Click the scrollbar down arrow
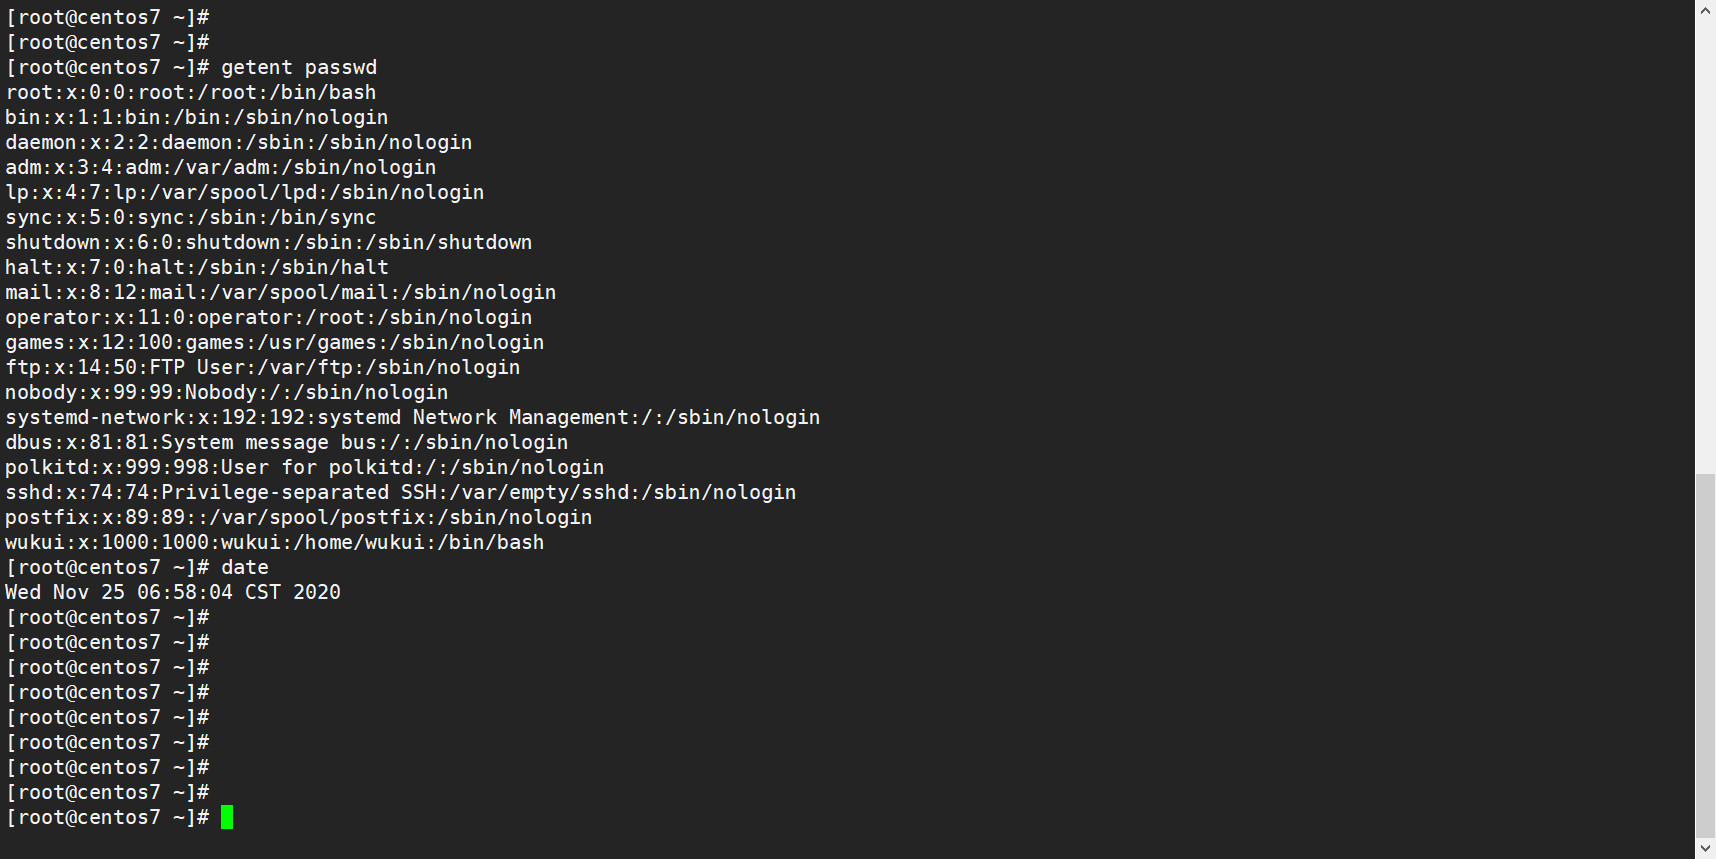1716x859 pixels. 1705,848
